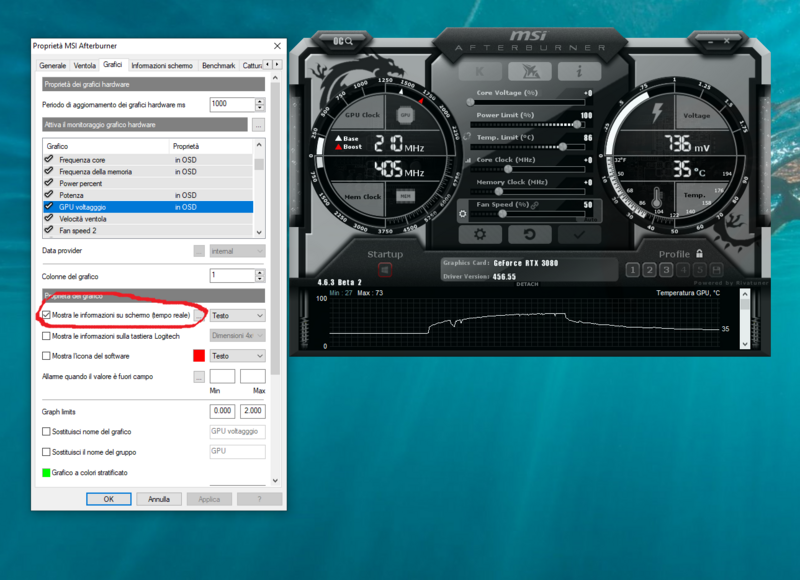Open the Testo dropdown for on-screen display
The height and width of the screenshot is (580, 800).
pyautogui.click(x=237, y=316)
